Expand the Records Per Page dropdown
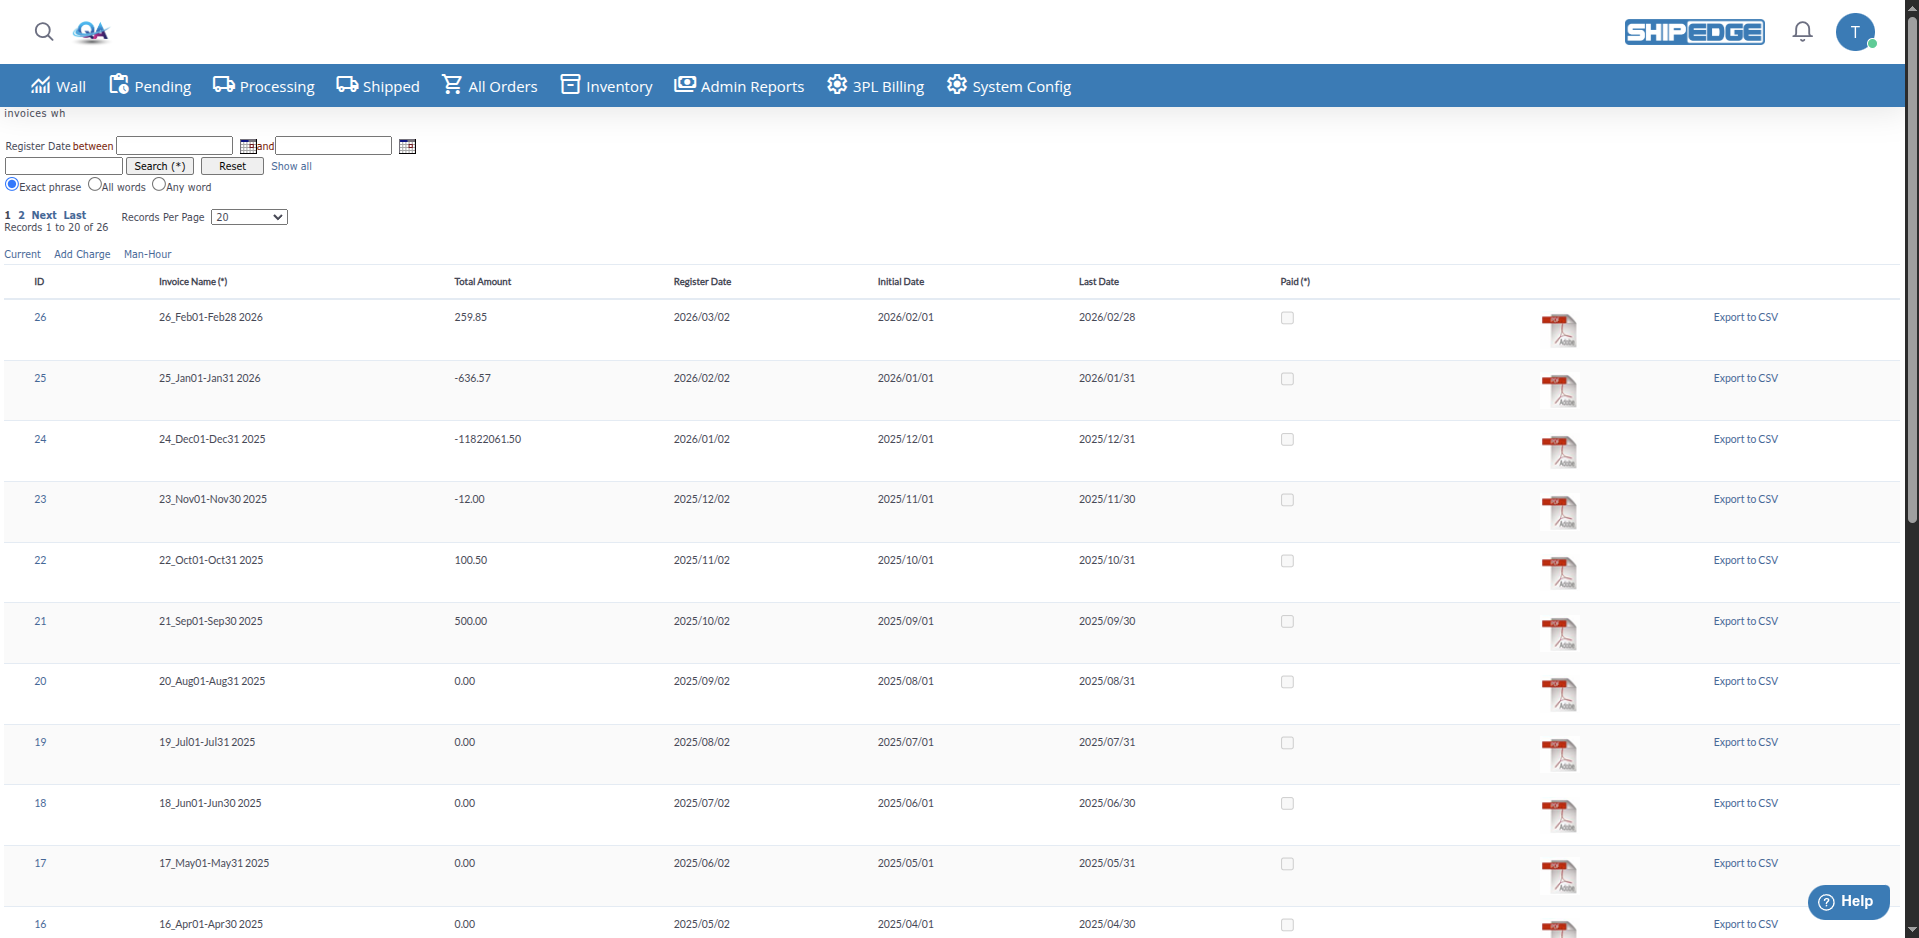This screenshot has height=938, width=1919. tap(249, 217)
